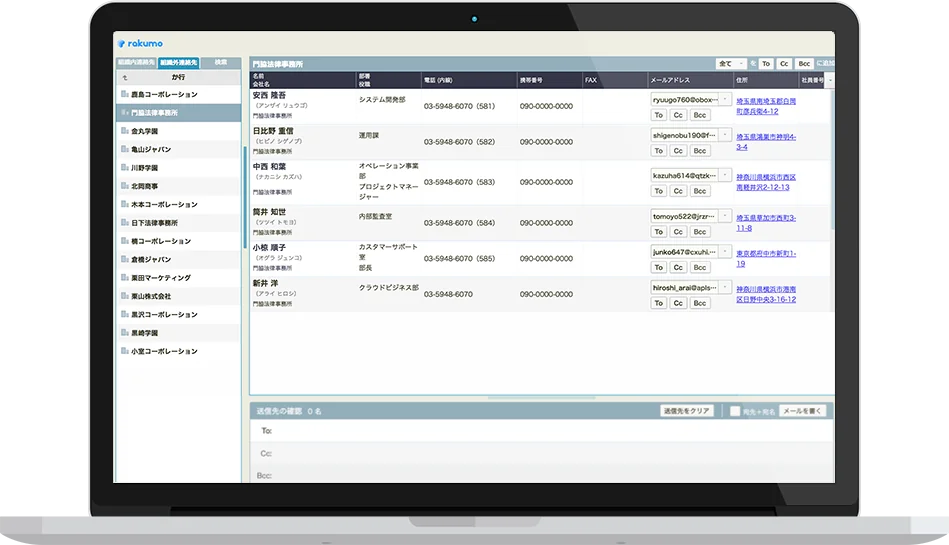This screenshot has width=949, height=545.
Task: Click the contact table horizontal scrollbar
Action: pos(542,398)
